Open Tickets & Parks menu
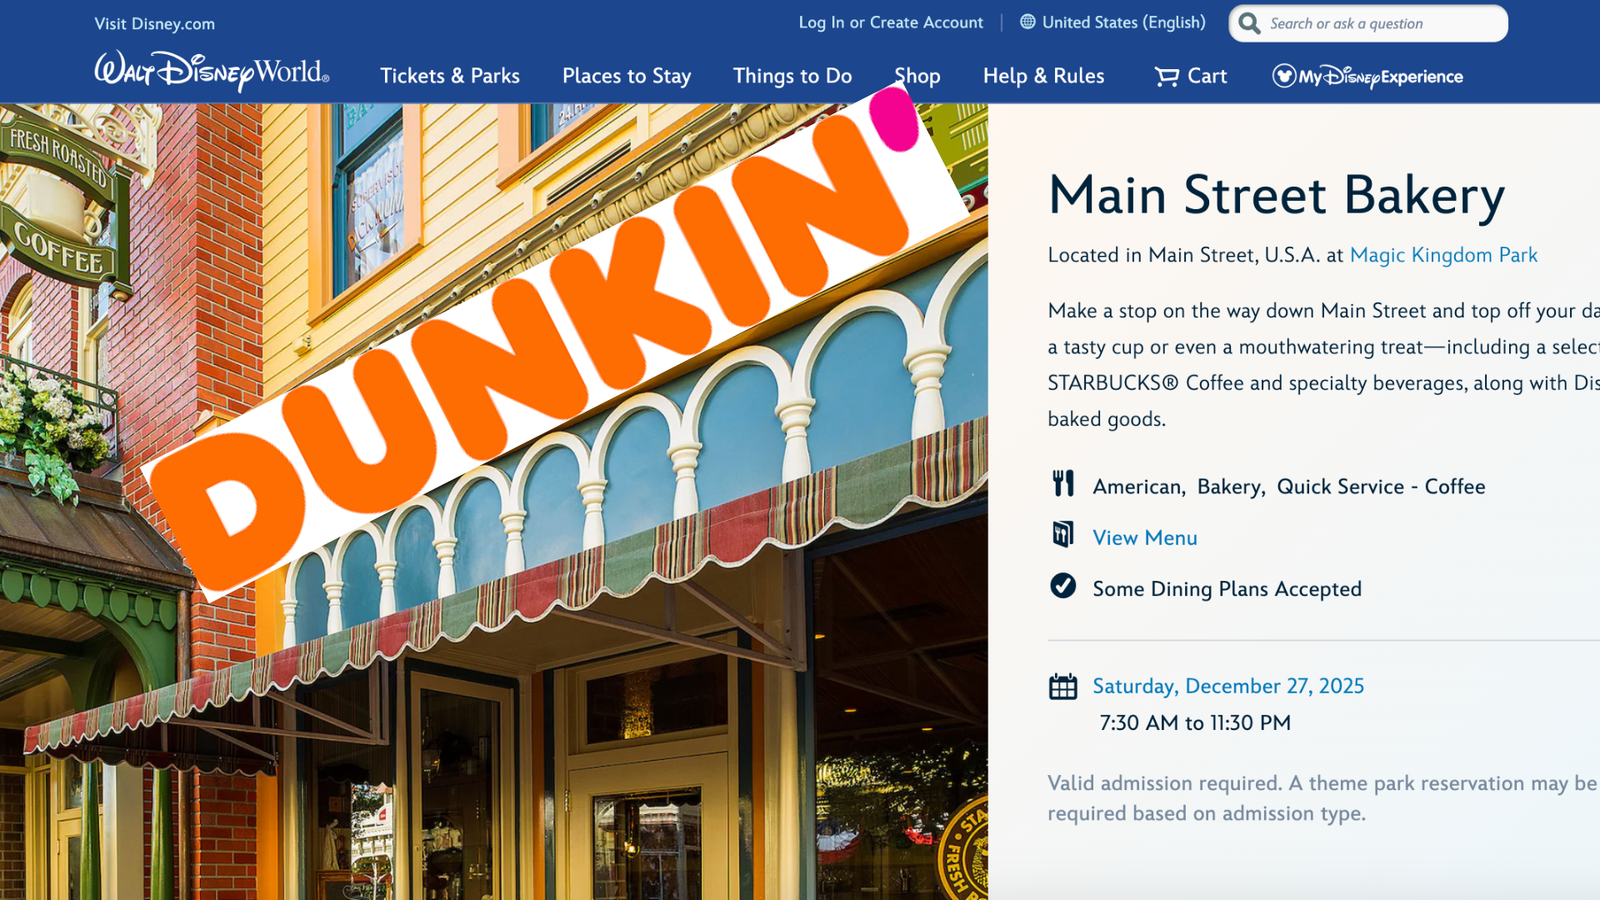1600x900 pixels. pyautogui.click(x=450, y=76)
